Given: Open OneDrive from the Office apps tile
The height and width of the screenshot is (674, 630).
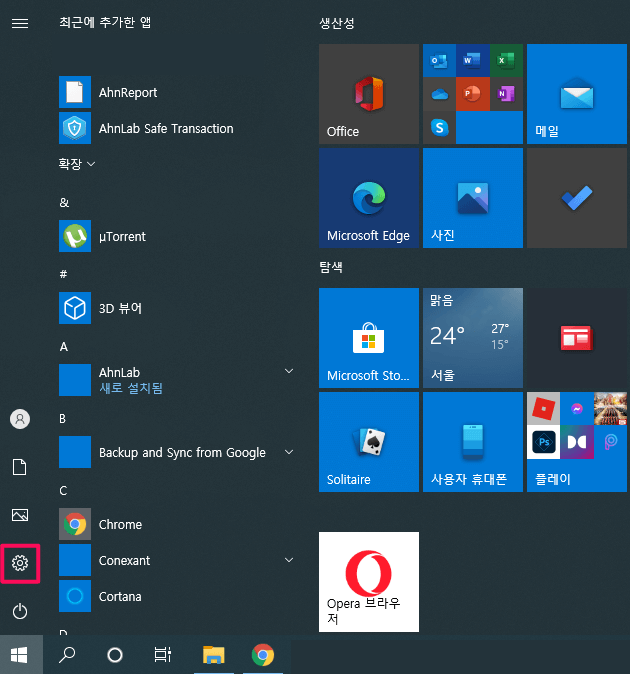Looking at the screenshot, I should [439, 94].
